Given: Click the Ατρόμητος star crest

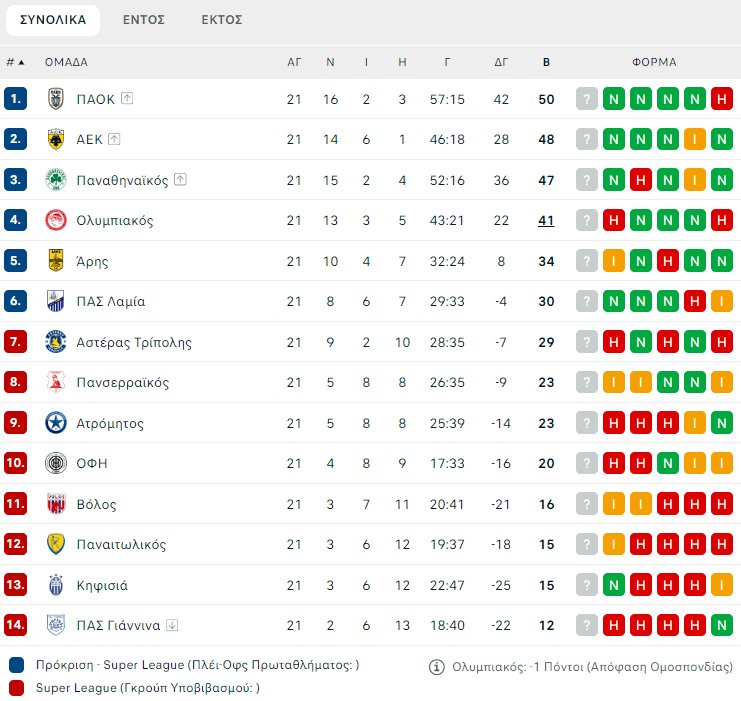Looking at the screenshot, I should coord(56,423).
